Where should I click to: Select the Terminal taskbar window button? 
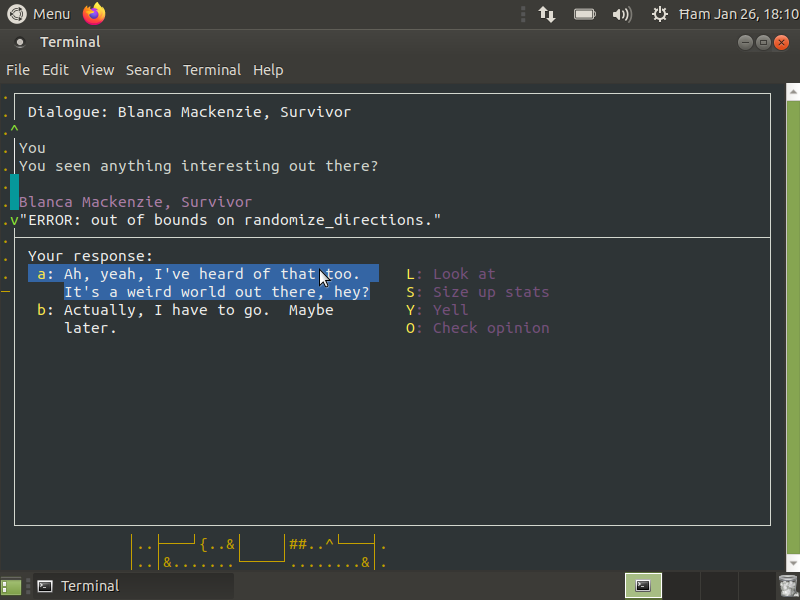point(134,586)
